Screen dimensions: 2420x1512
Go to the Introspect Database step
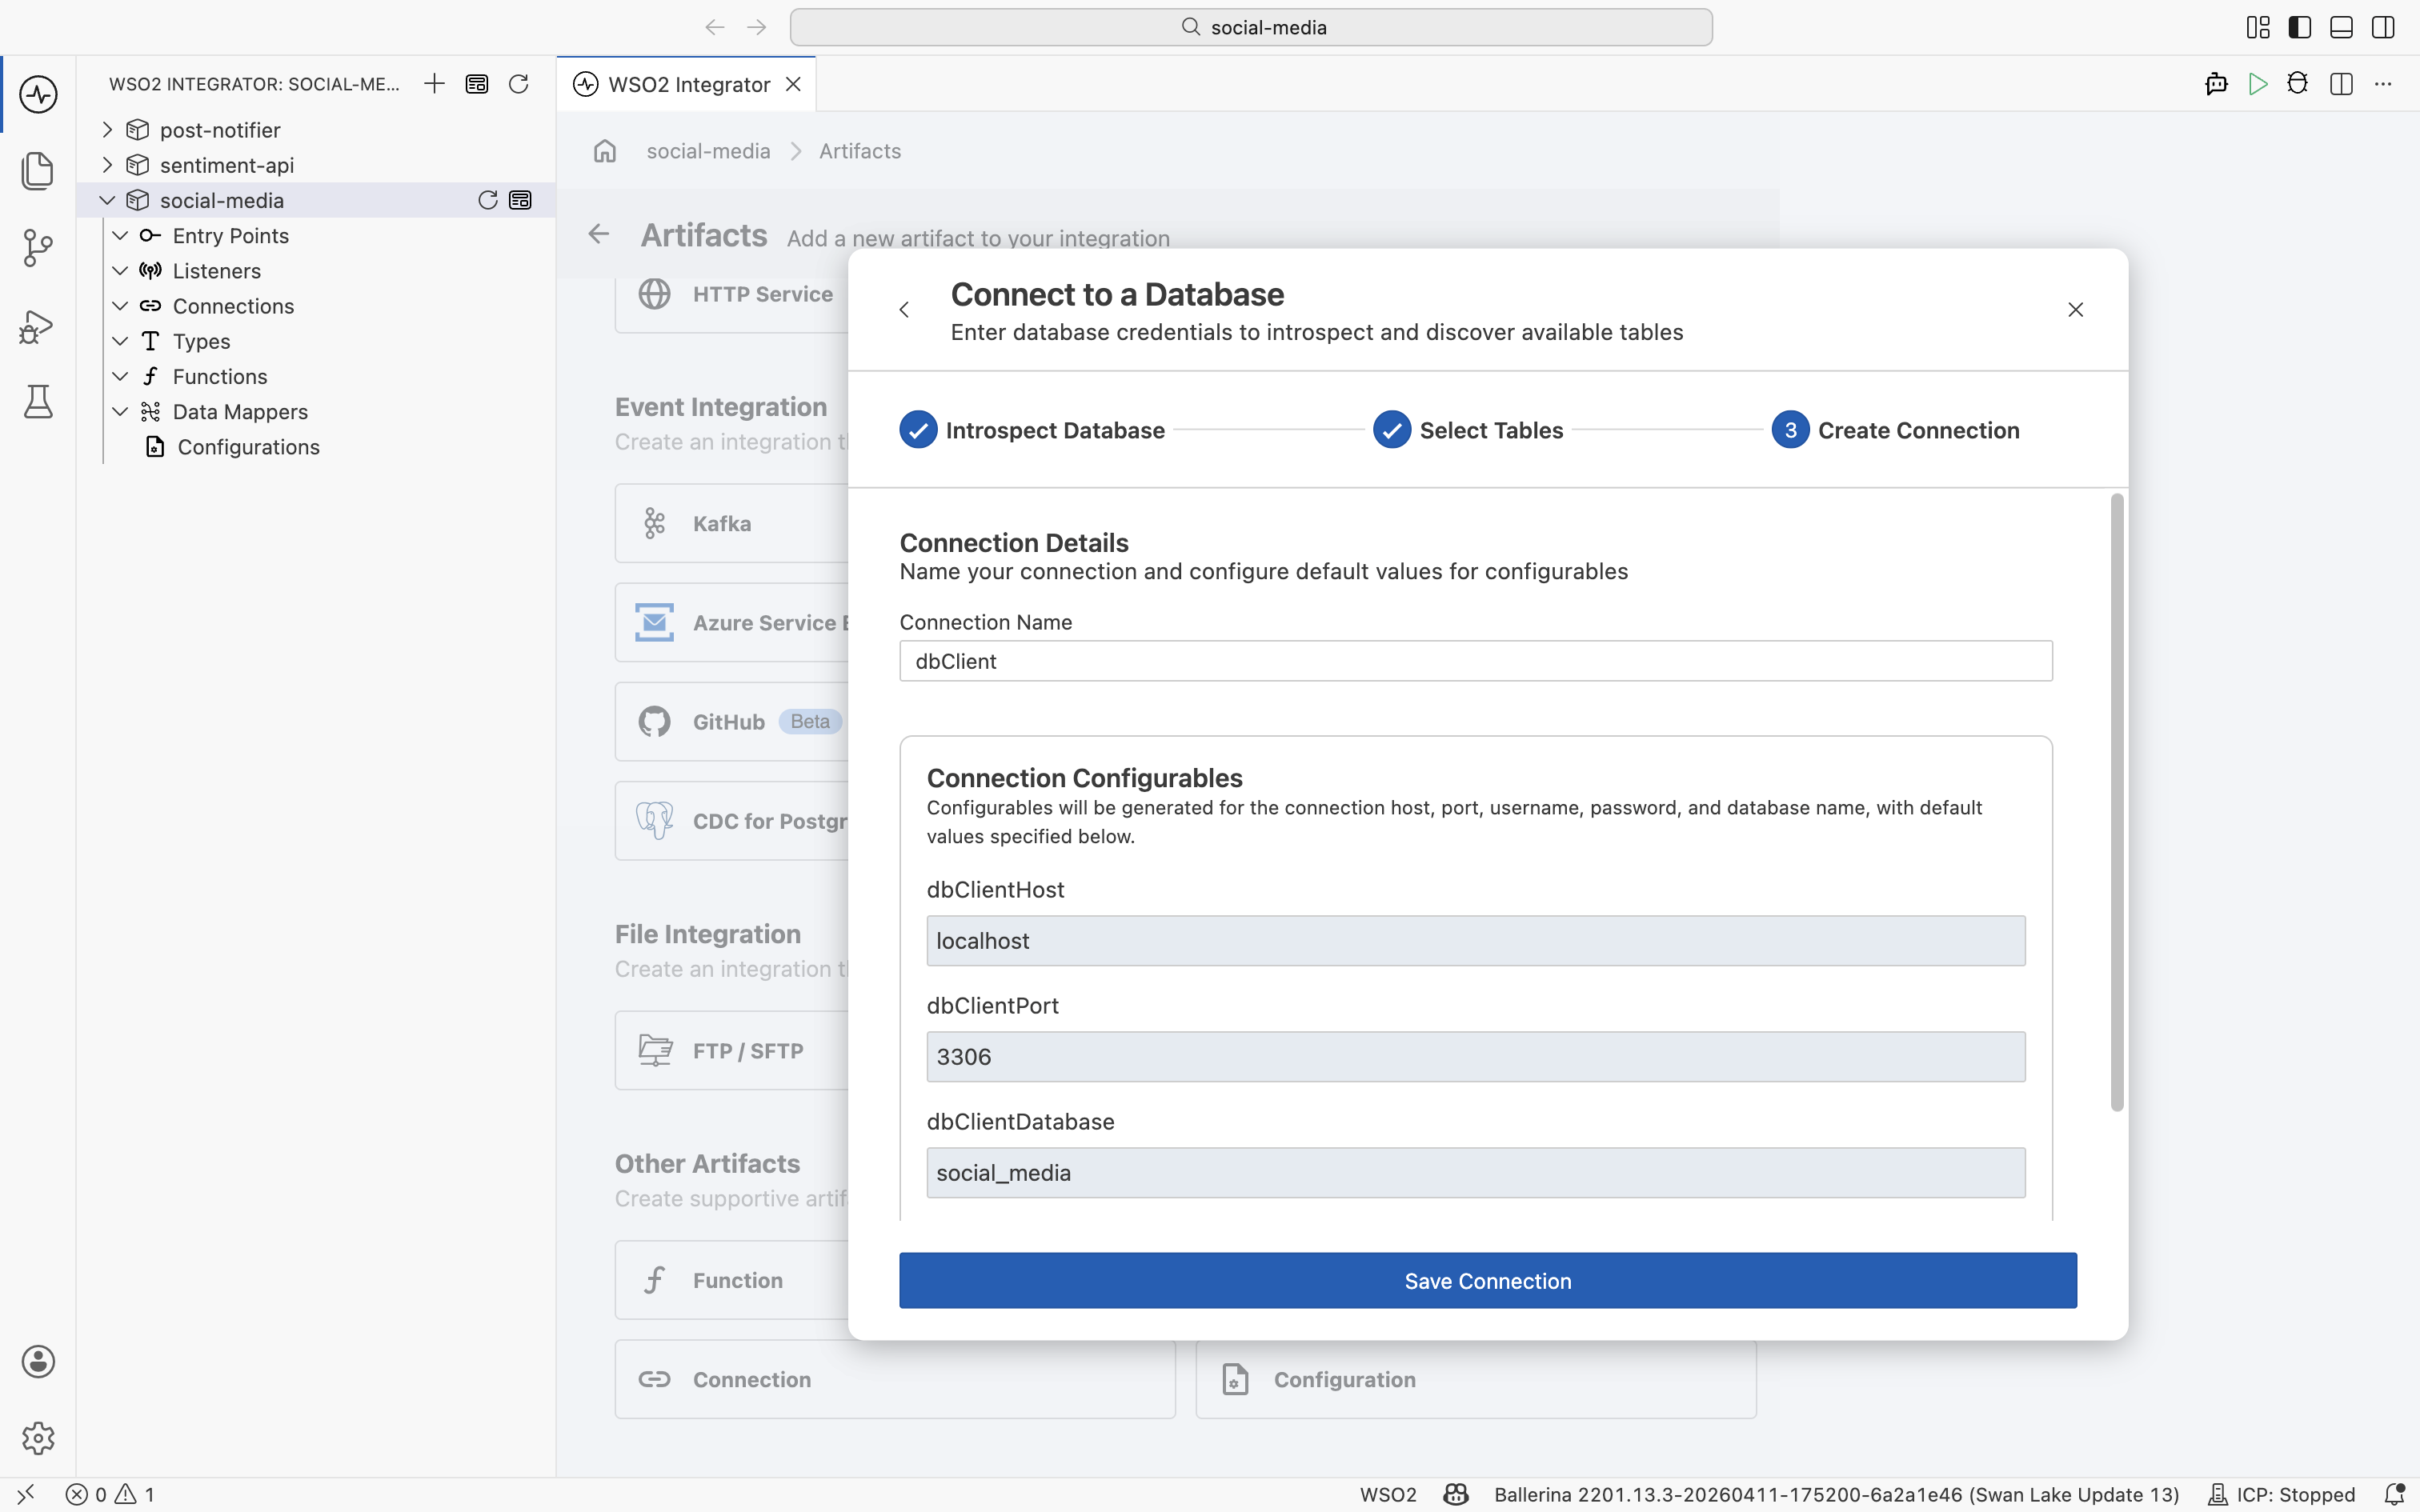(x=1032, y=430)
